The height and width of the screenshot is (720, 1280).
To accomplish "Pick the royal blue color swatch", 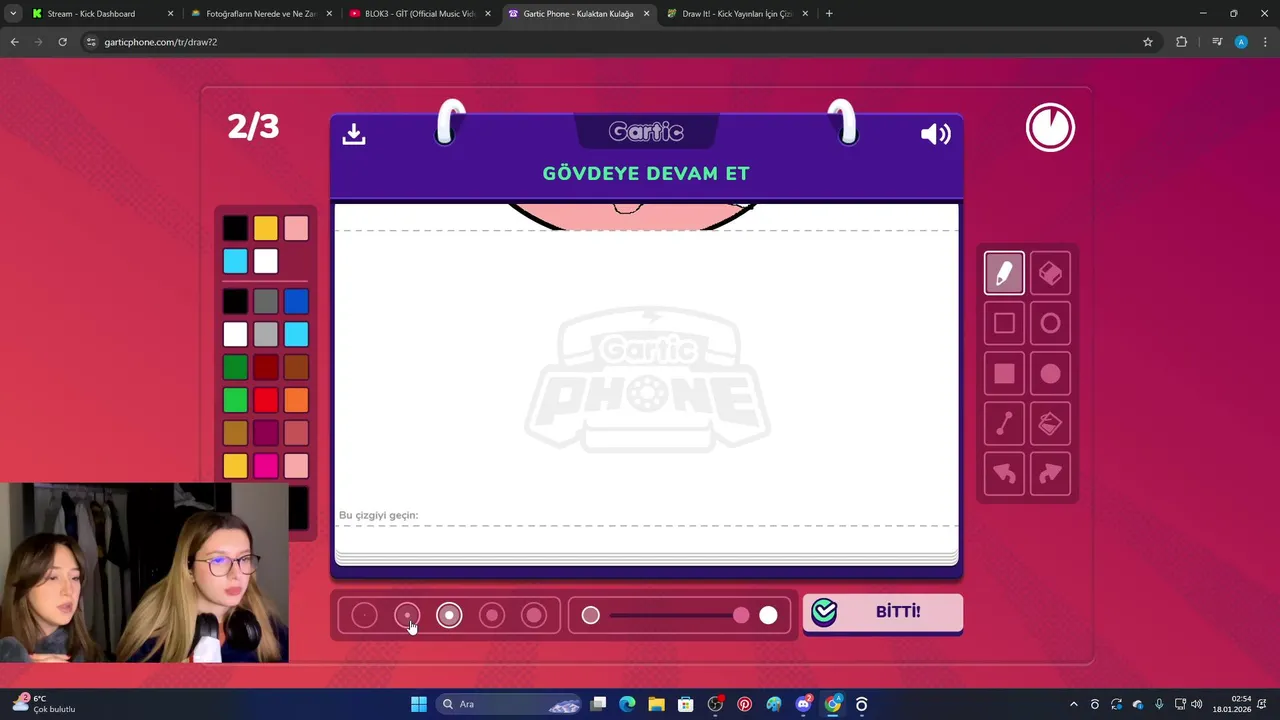I will pos(296,301).
